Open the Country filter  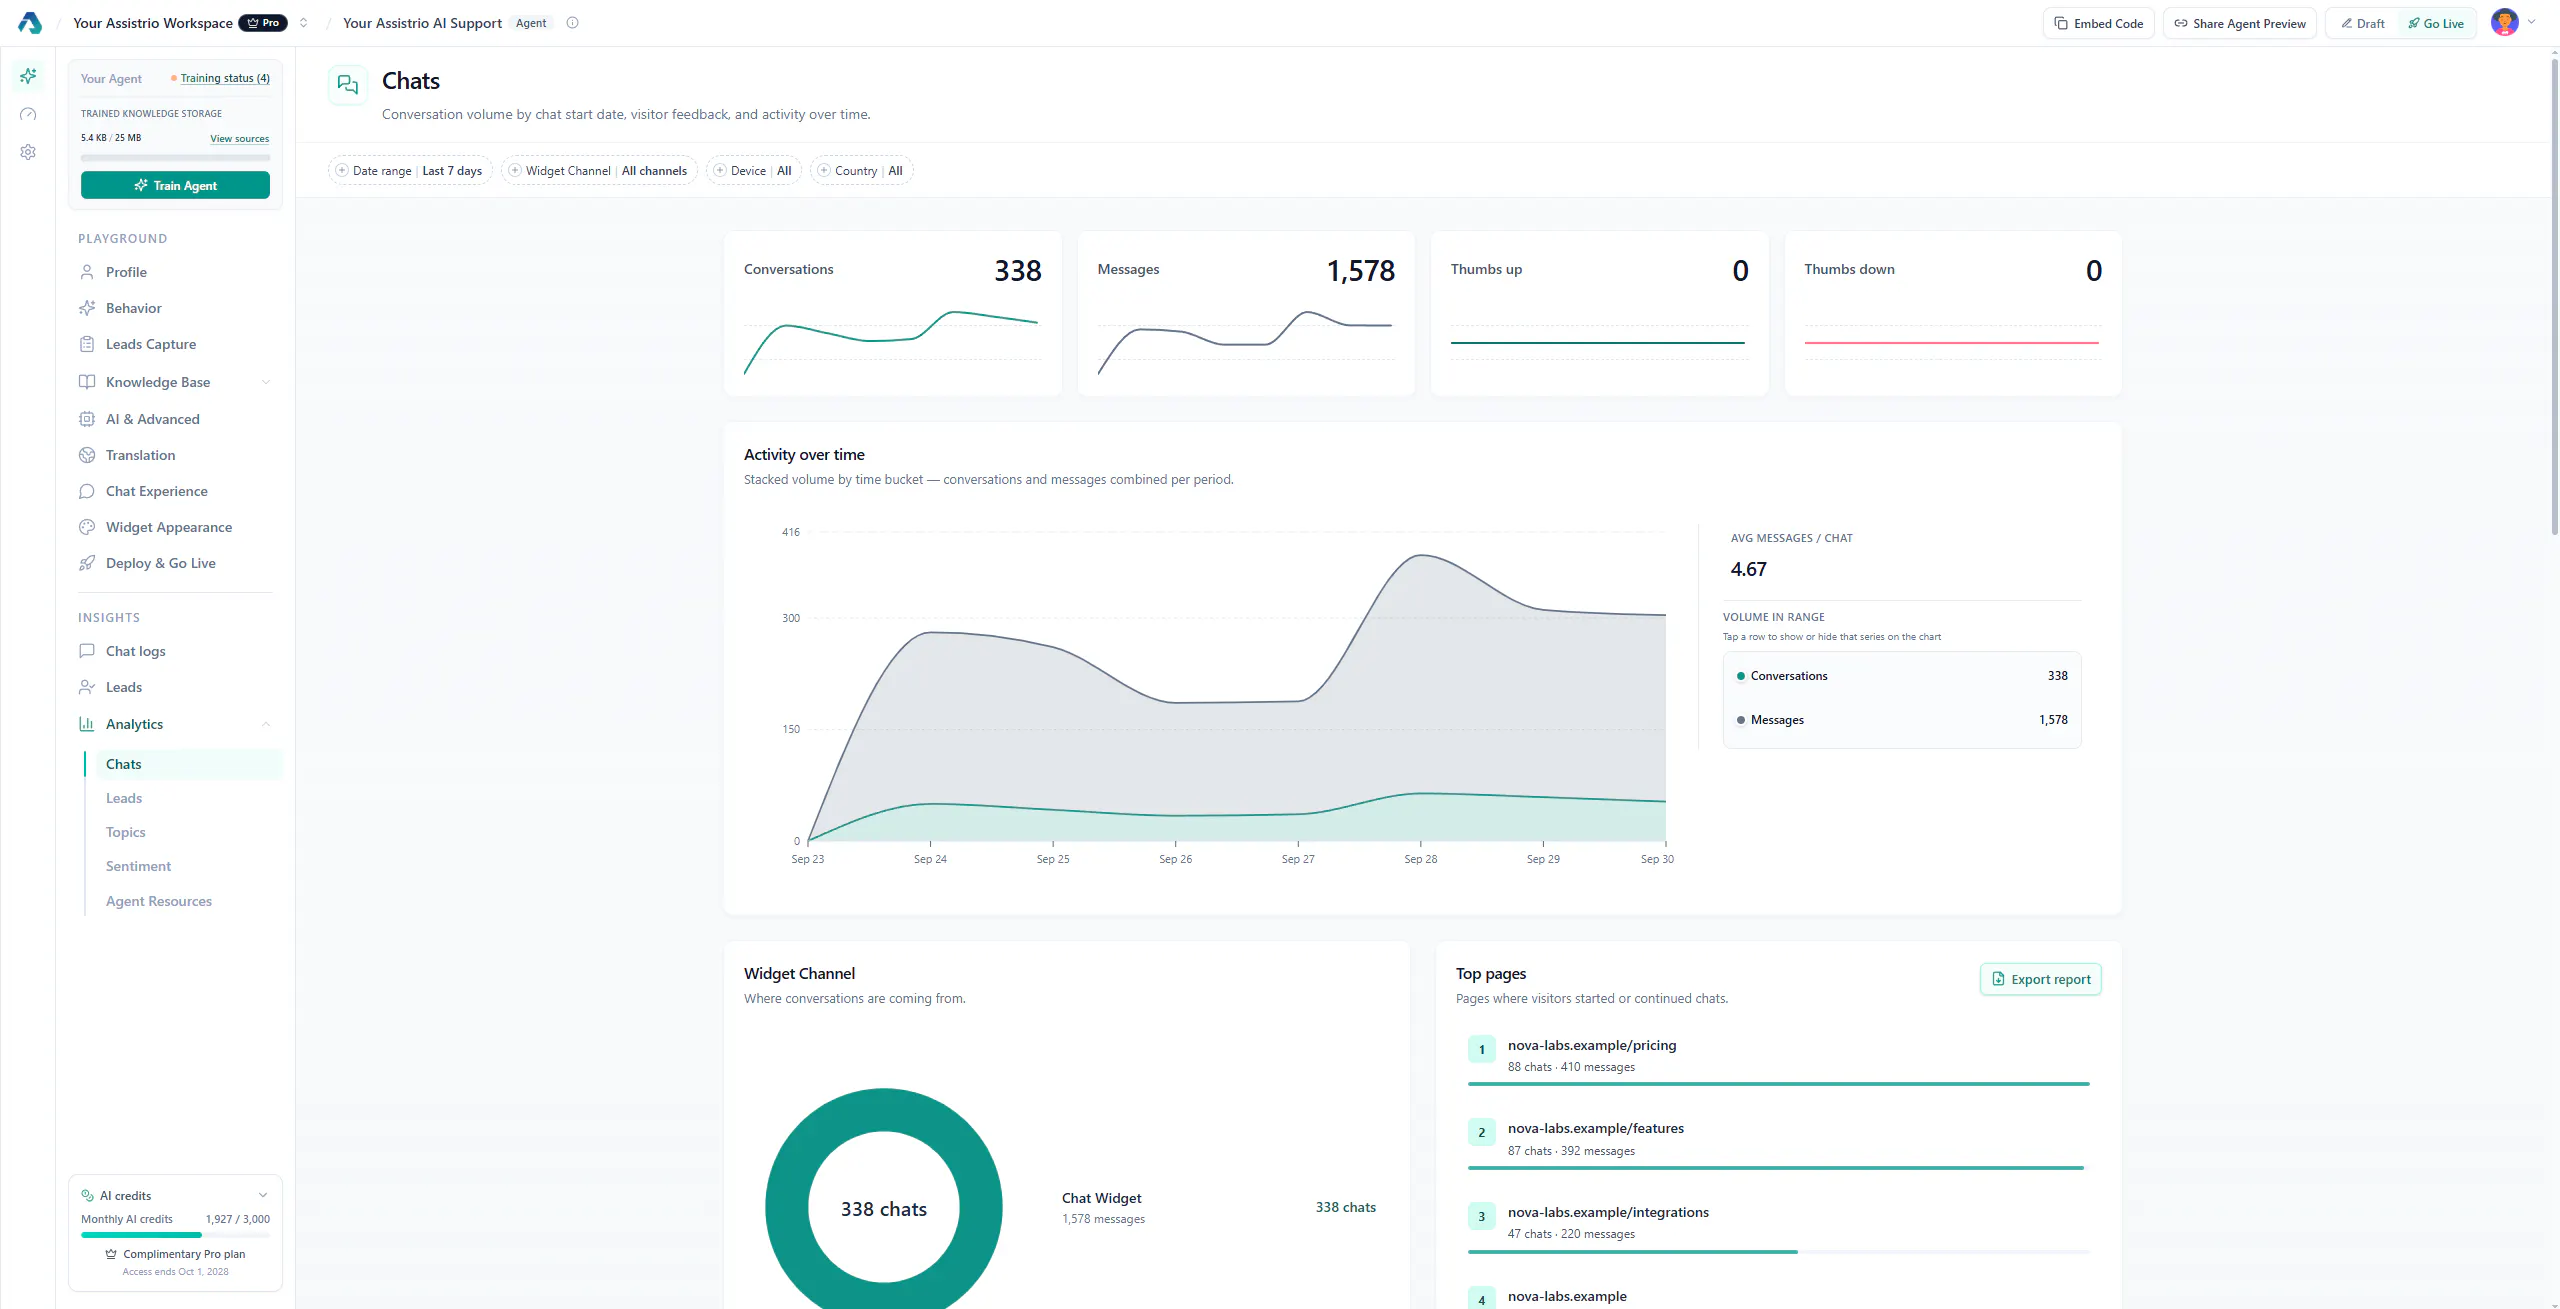[861, 171]
